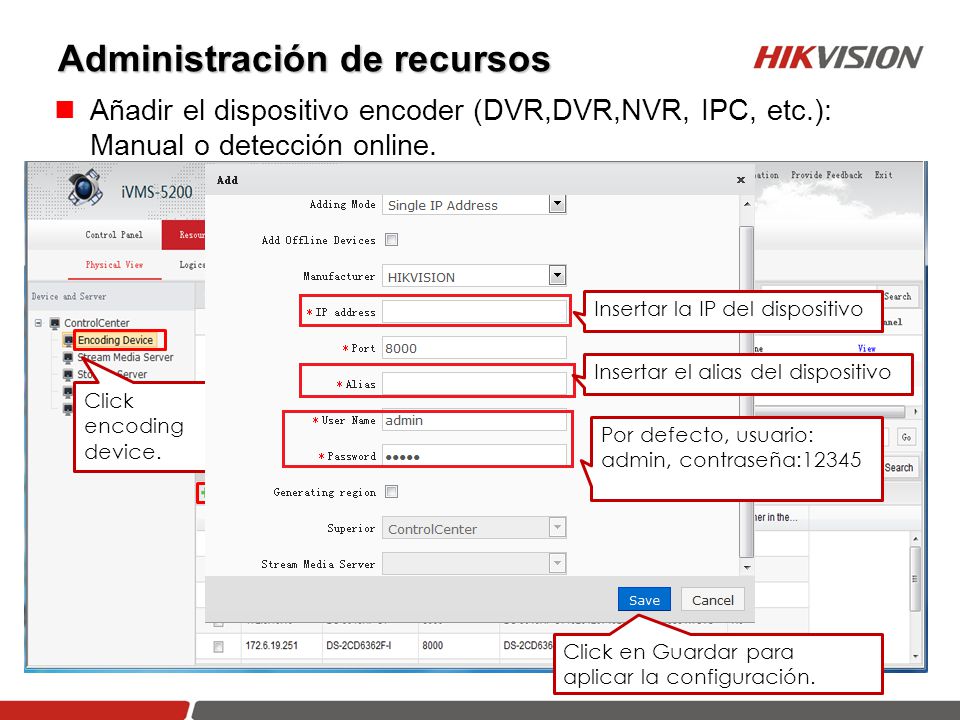Screen dimensions: 960x720
Task: Open Provide Feedback menu item
Action: tap(827, 175)
